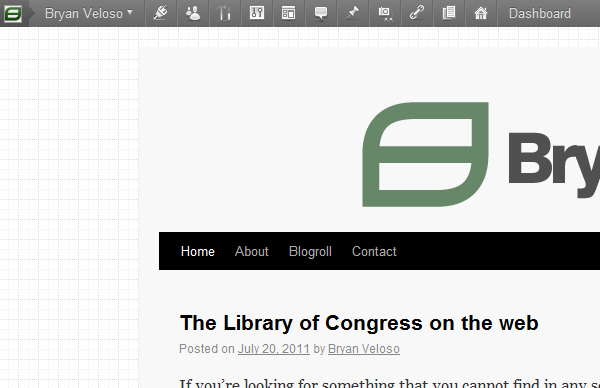Open the Plugins plug icon
600x388 pixels.
(161, 13)
